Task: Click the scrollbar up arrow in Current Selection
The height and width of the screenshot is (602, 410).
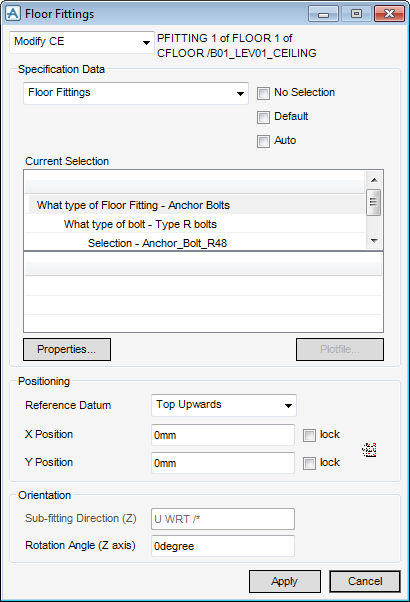Action: (374, 180)
